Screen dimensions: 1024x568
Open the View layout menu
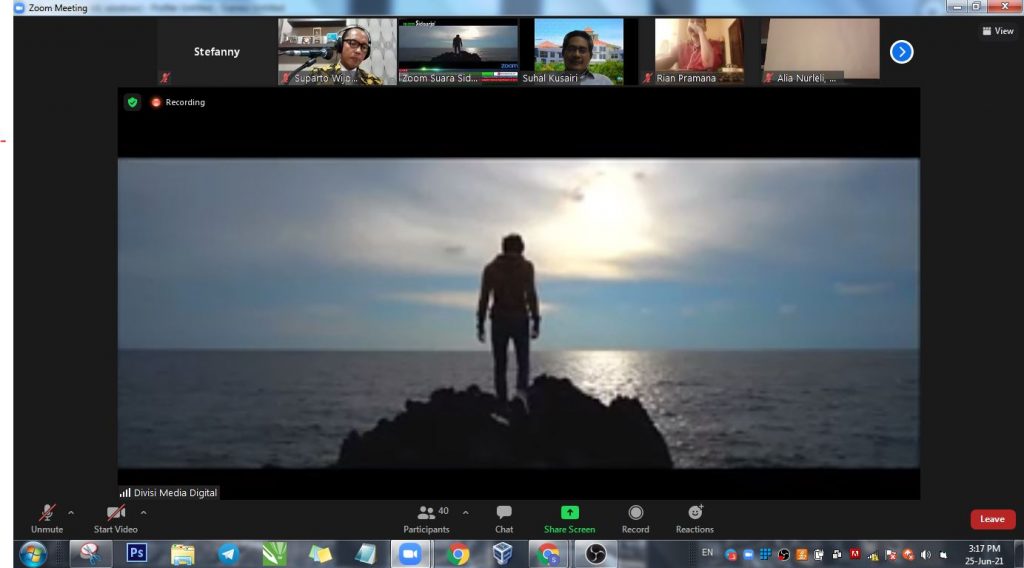(x=998, y=31)
